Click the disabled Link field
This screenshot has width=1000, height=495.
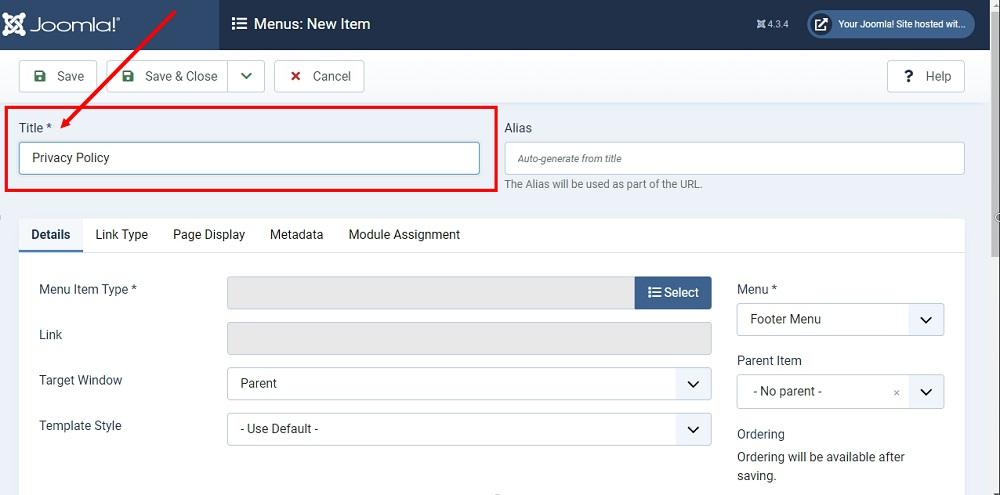pos(469,338)
